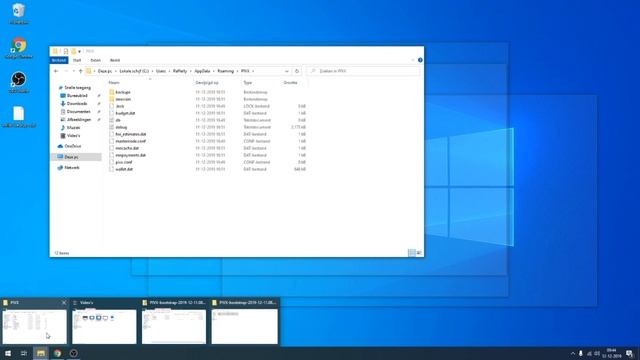
Task: Click the back arrow in Explorer
Action: (56, 71)
